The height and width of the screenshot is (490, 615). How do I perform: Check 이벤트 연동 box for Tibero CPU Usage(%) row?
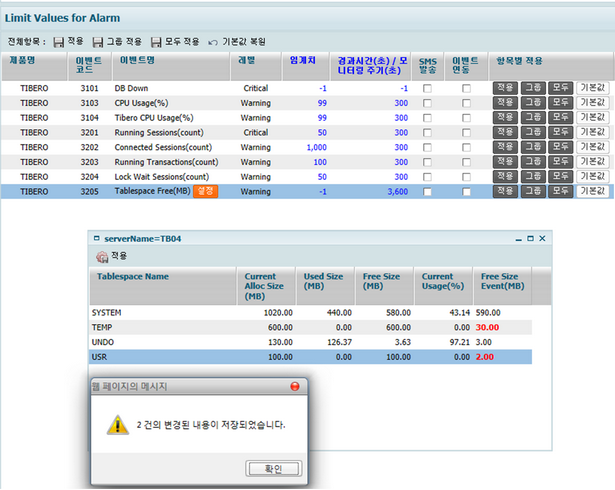coord(466,118)
